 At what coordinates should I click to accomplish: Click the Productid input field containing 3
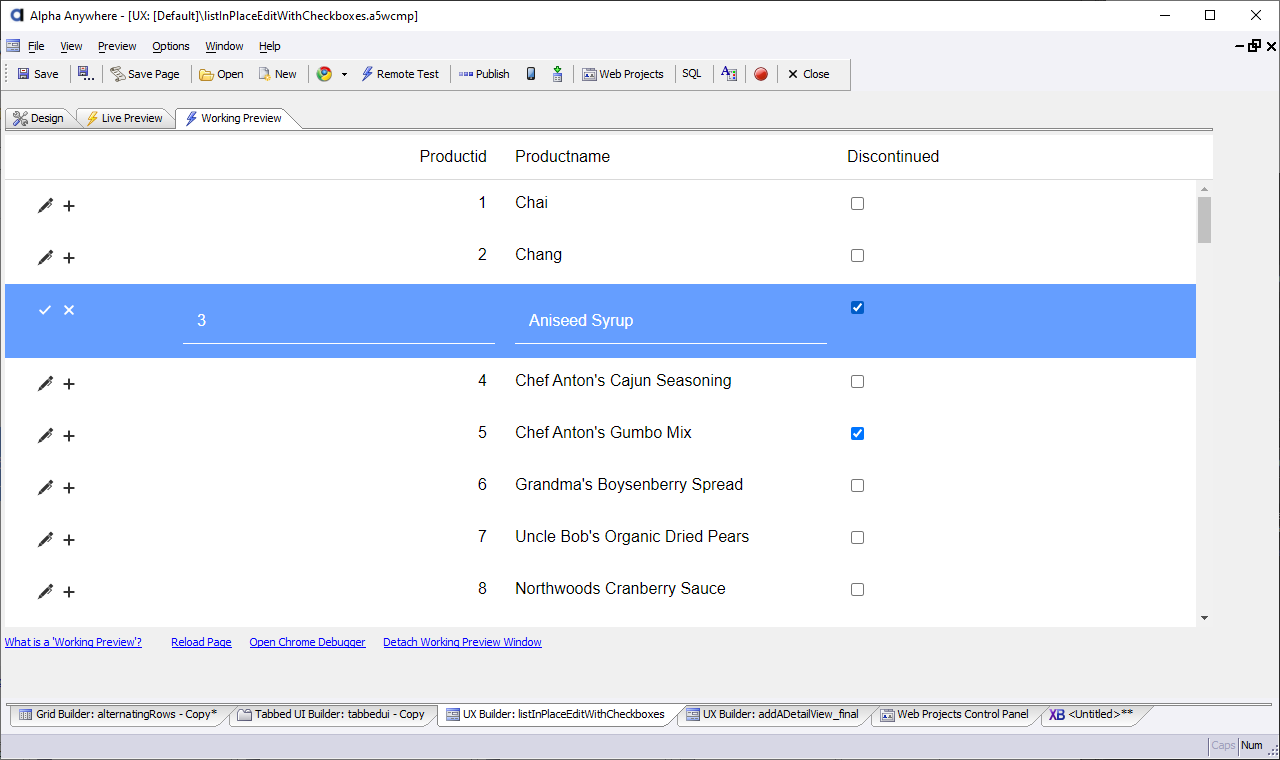(339, 321)
